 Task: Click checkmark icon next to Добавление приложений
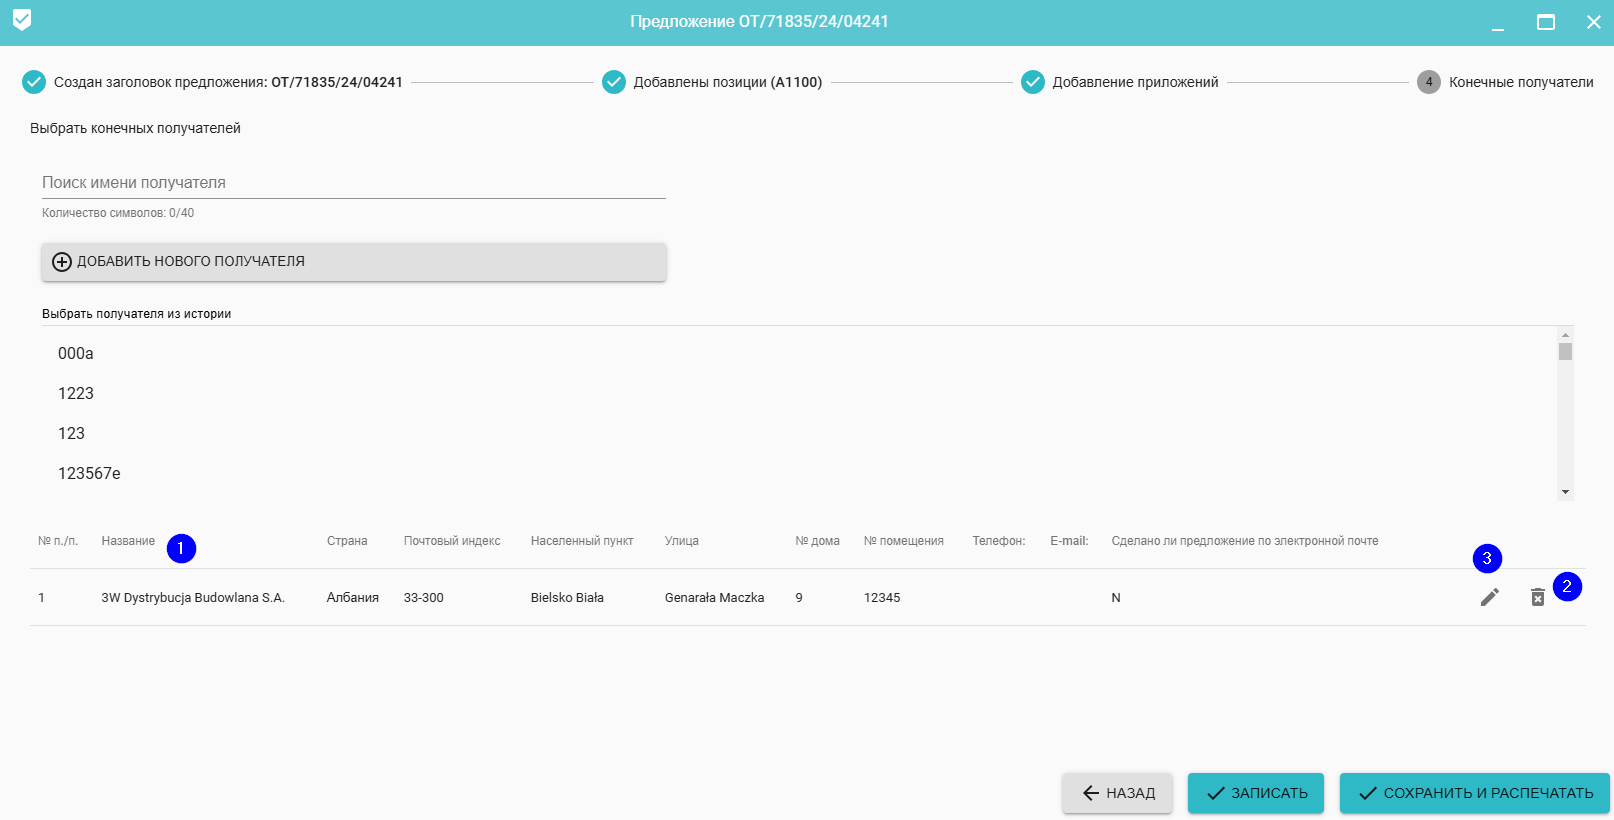point(1033,82)
